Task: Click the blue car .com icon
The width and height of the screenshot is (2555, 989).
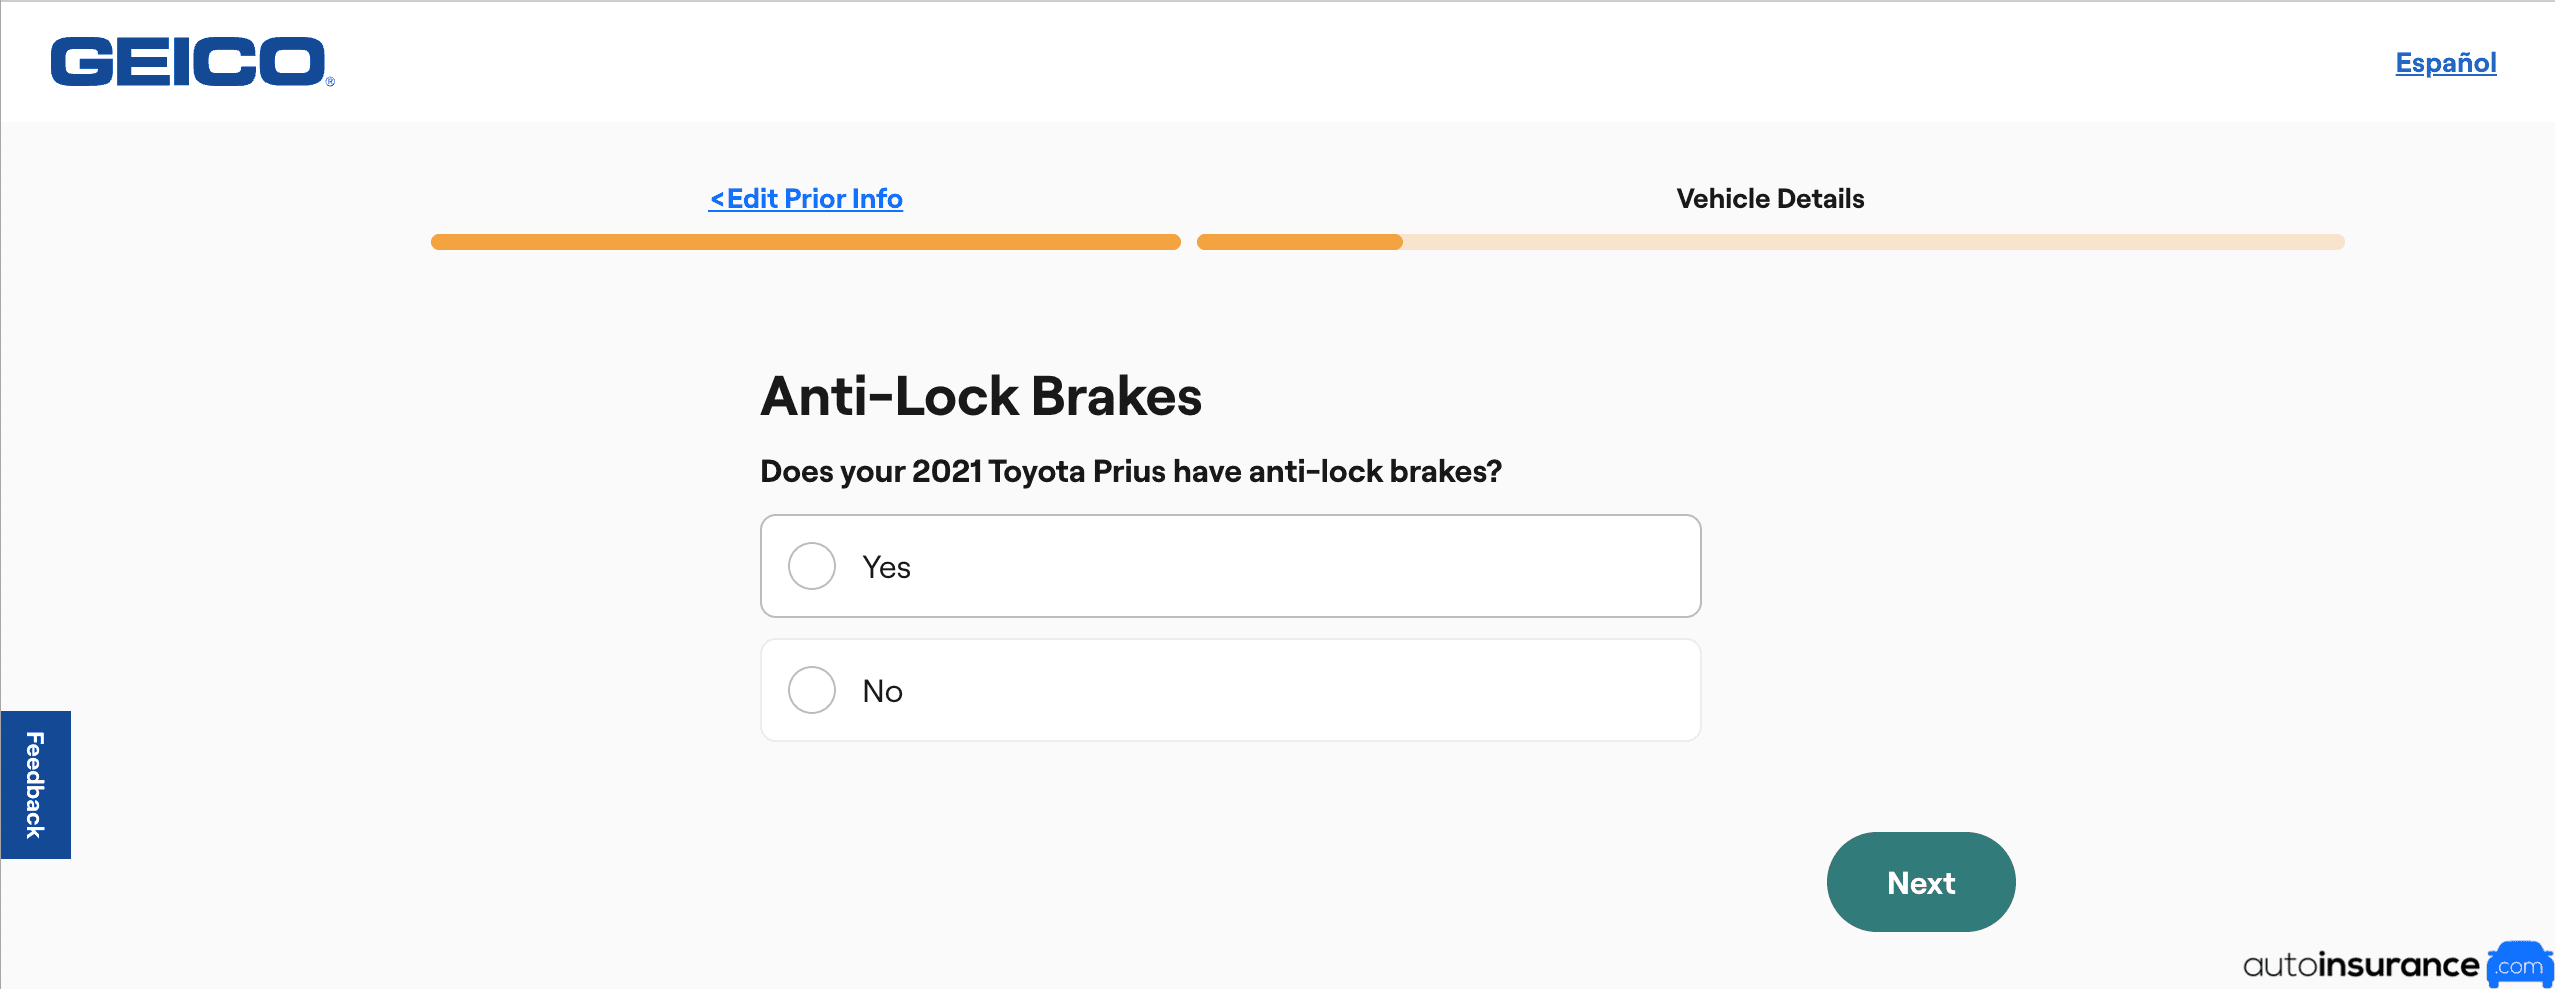Action: click(2519, 965)
